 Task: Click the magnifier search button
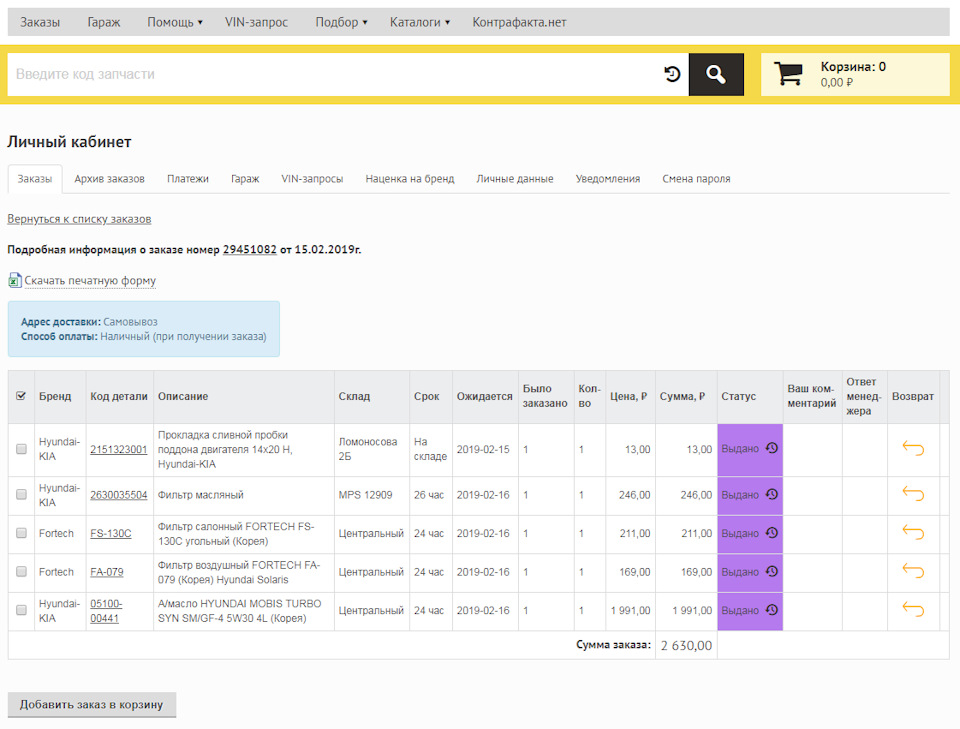[x=716, y=74]
